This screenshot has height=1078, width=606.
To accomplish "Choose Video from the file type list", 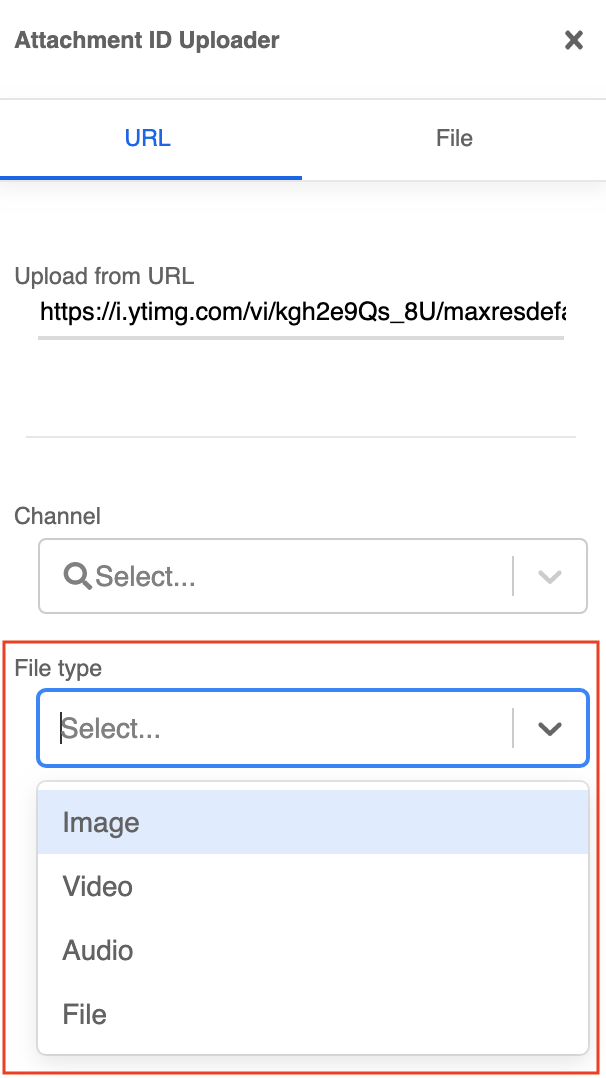I will point(313,886).
